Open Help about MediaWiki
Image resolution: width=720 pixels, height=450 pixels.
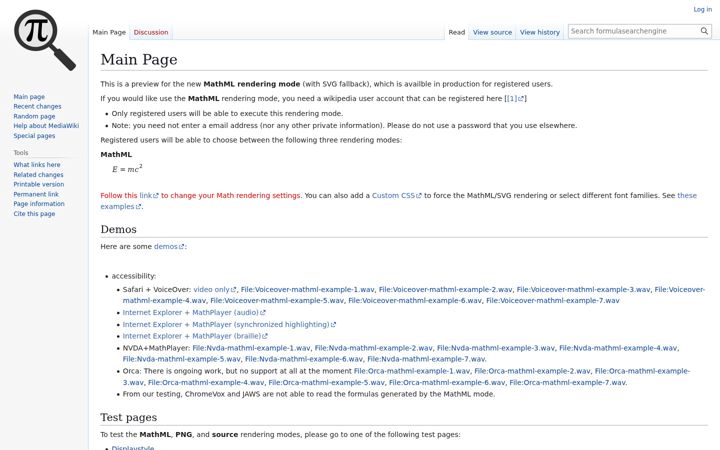click(x=46, y=125)
